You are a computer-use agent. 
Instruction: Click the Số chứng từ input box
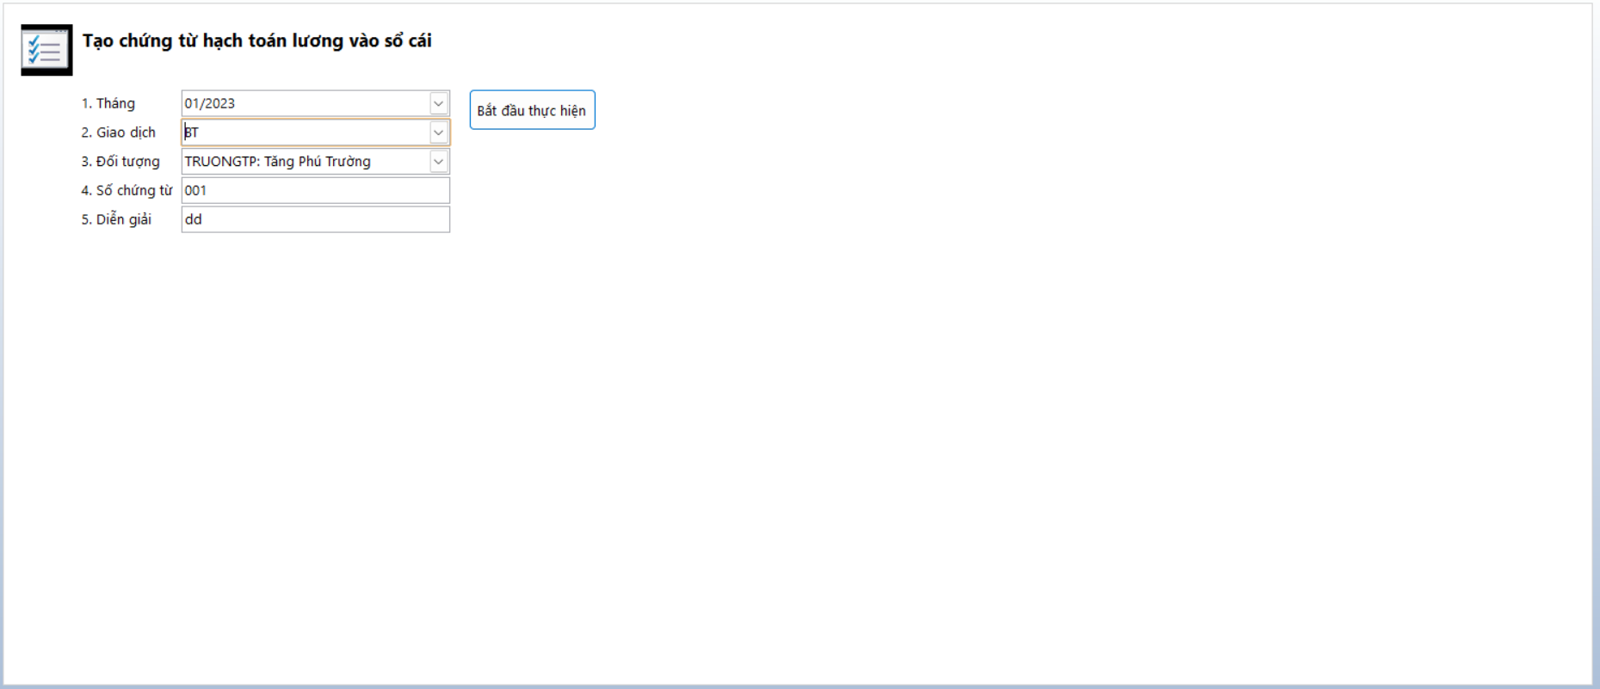[x=315, y=190]
